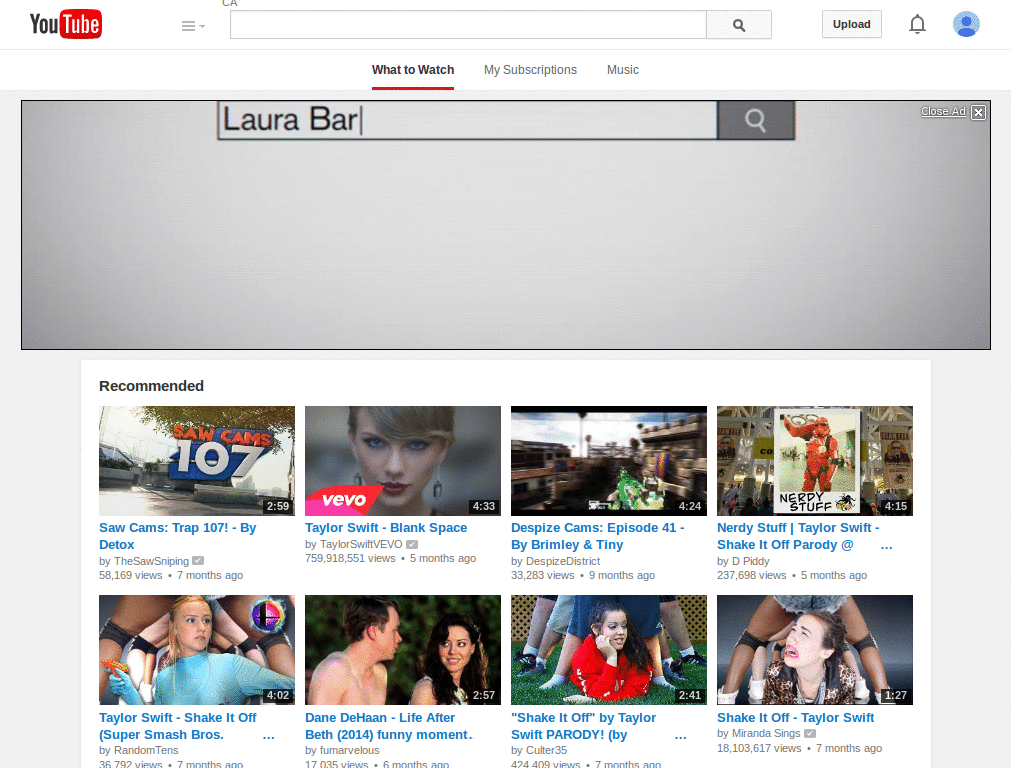Screen dimensions: 1024x768
Task: Open TheSawSniping channel link
Action: click(151, 561)
